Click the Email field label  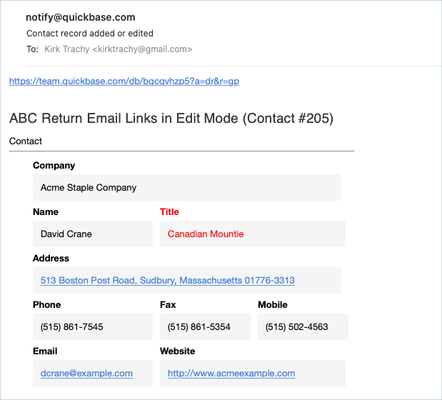(45, 351)
